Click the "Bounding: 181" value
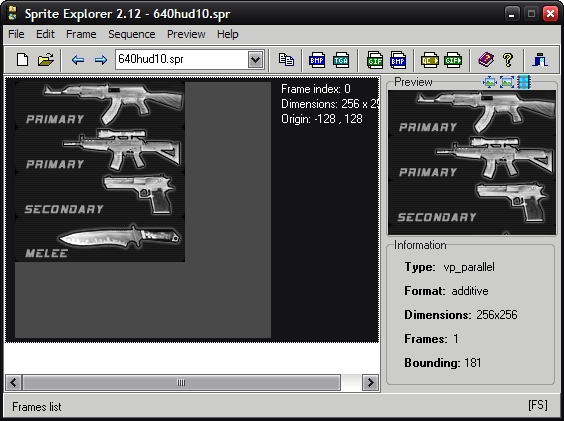The height and width of the screenshot is (421, 564). (443, 363)
